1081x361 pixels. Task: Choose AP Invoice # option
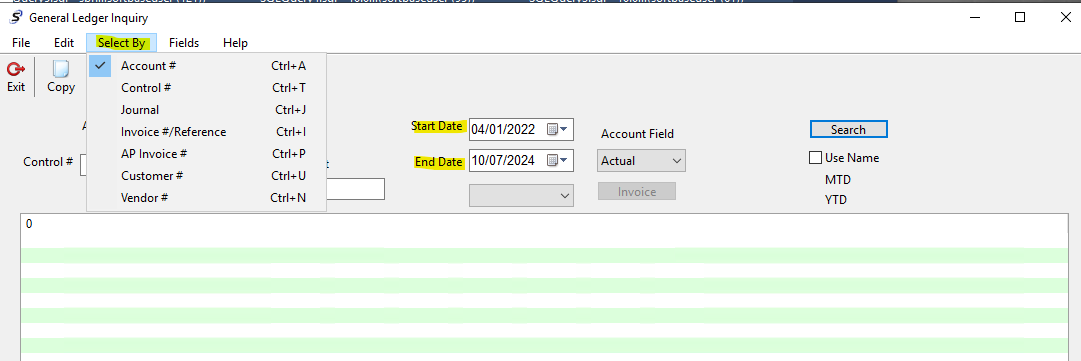point(206,154)
